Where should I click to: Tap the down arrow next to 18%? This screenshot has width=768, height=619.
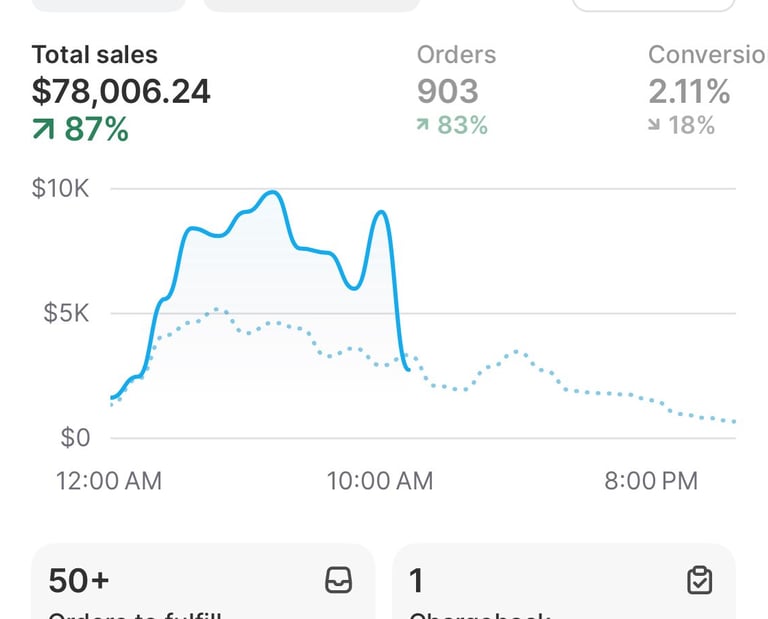(656, 126)
